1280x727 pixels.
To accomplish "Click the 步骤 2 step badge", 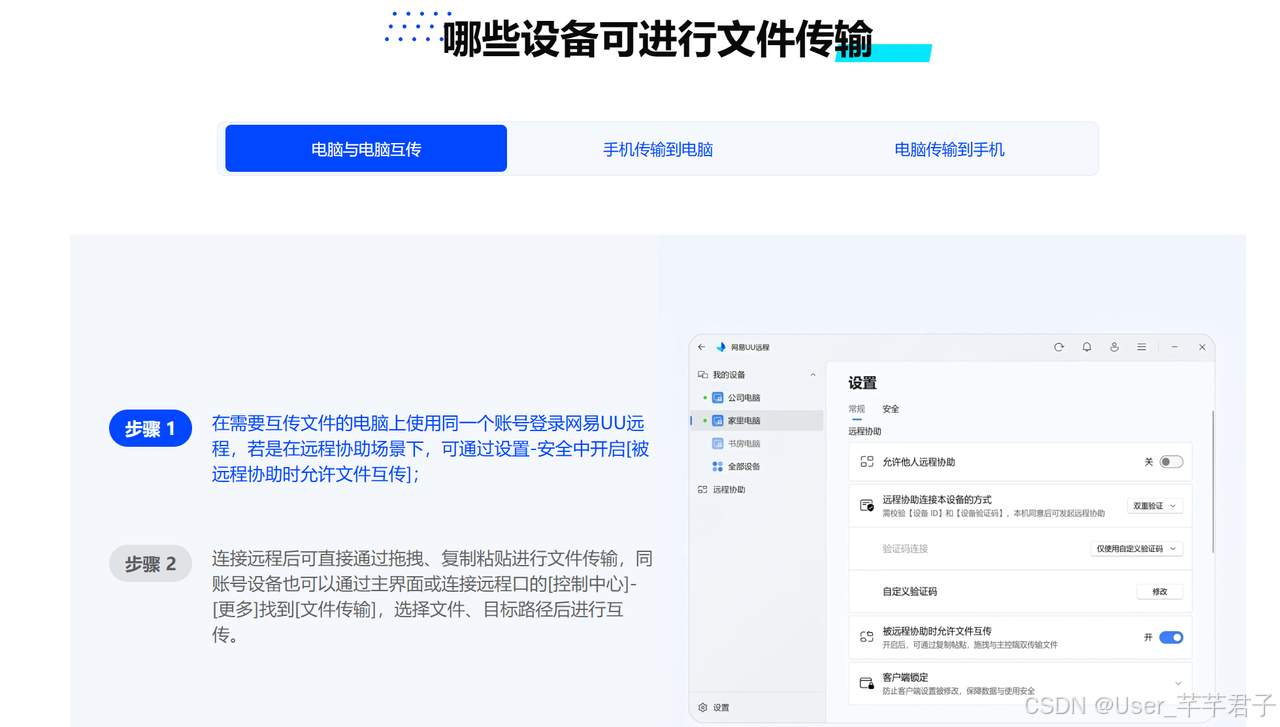I will click(x=150, y=564).
